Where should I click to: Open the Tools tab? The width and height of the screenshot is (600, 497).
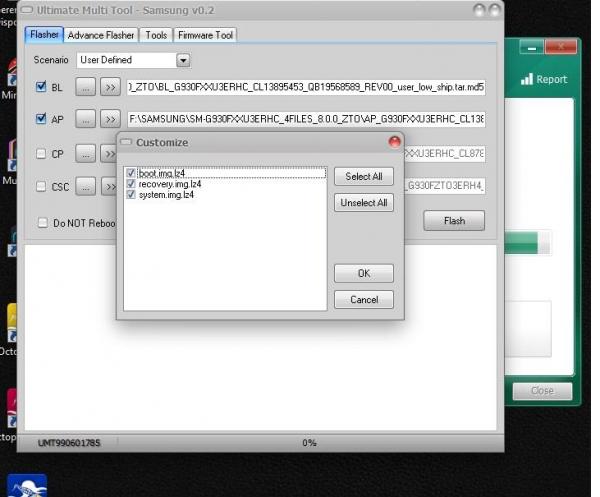pyautogui.click(x=156, y=35)
